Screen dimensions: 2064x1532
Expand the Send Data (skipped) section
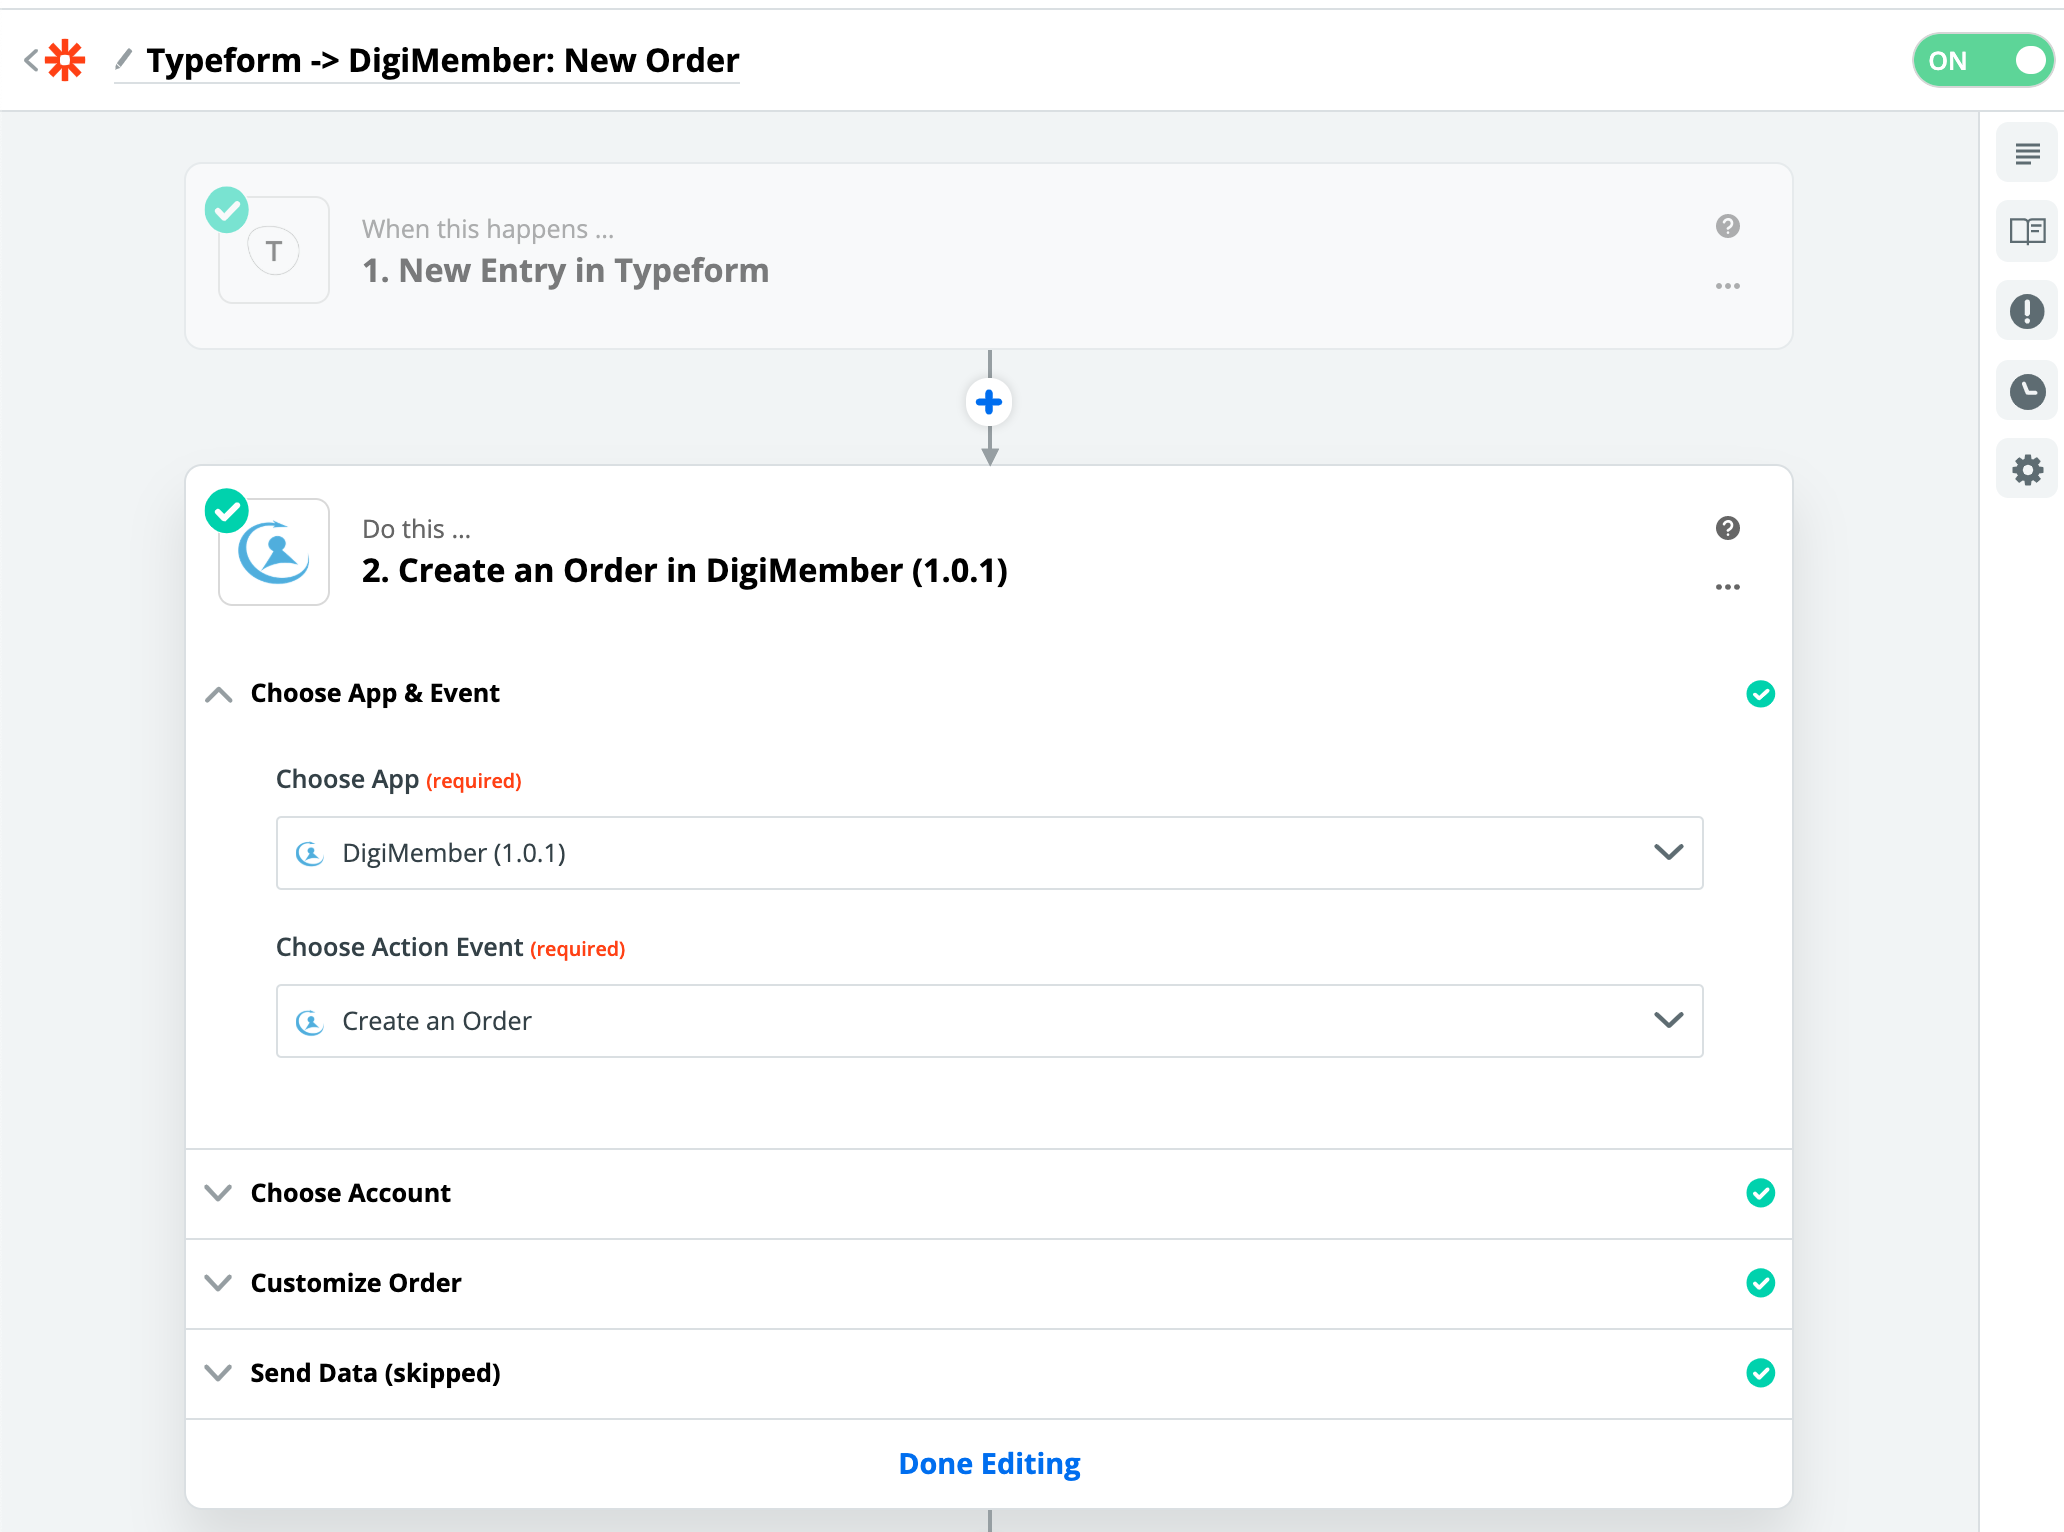(x=375, y=1373)
